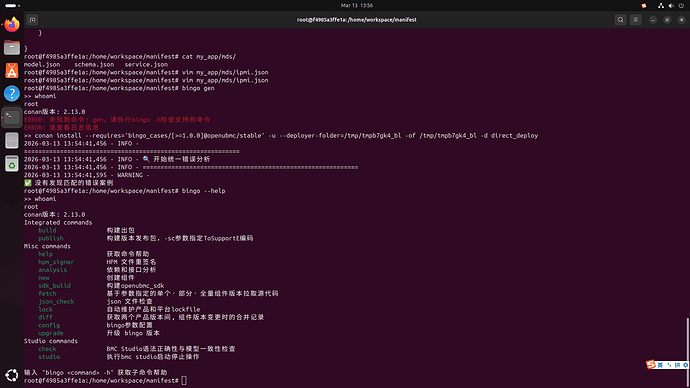This screenshot has height=388, width=690.
Task: Click the 'conan install' command line
Action: point(281,135)
